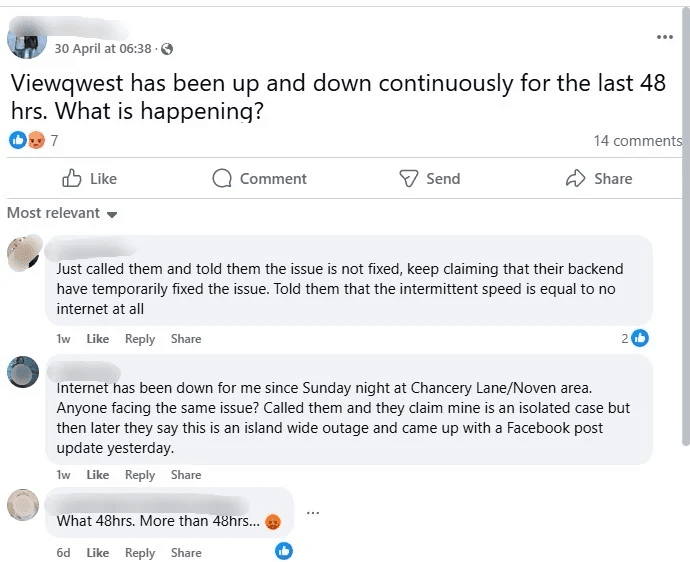Viewport: 690px width, 562px height.
Task: Click the Comment speech bubble button
Action: pos(259,179)
